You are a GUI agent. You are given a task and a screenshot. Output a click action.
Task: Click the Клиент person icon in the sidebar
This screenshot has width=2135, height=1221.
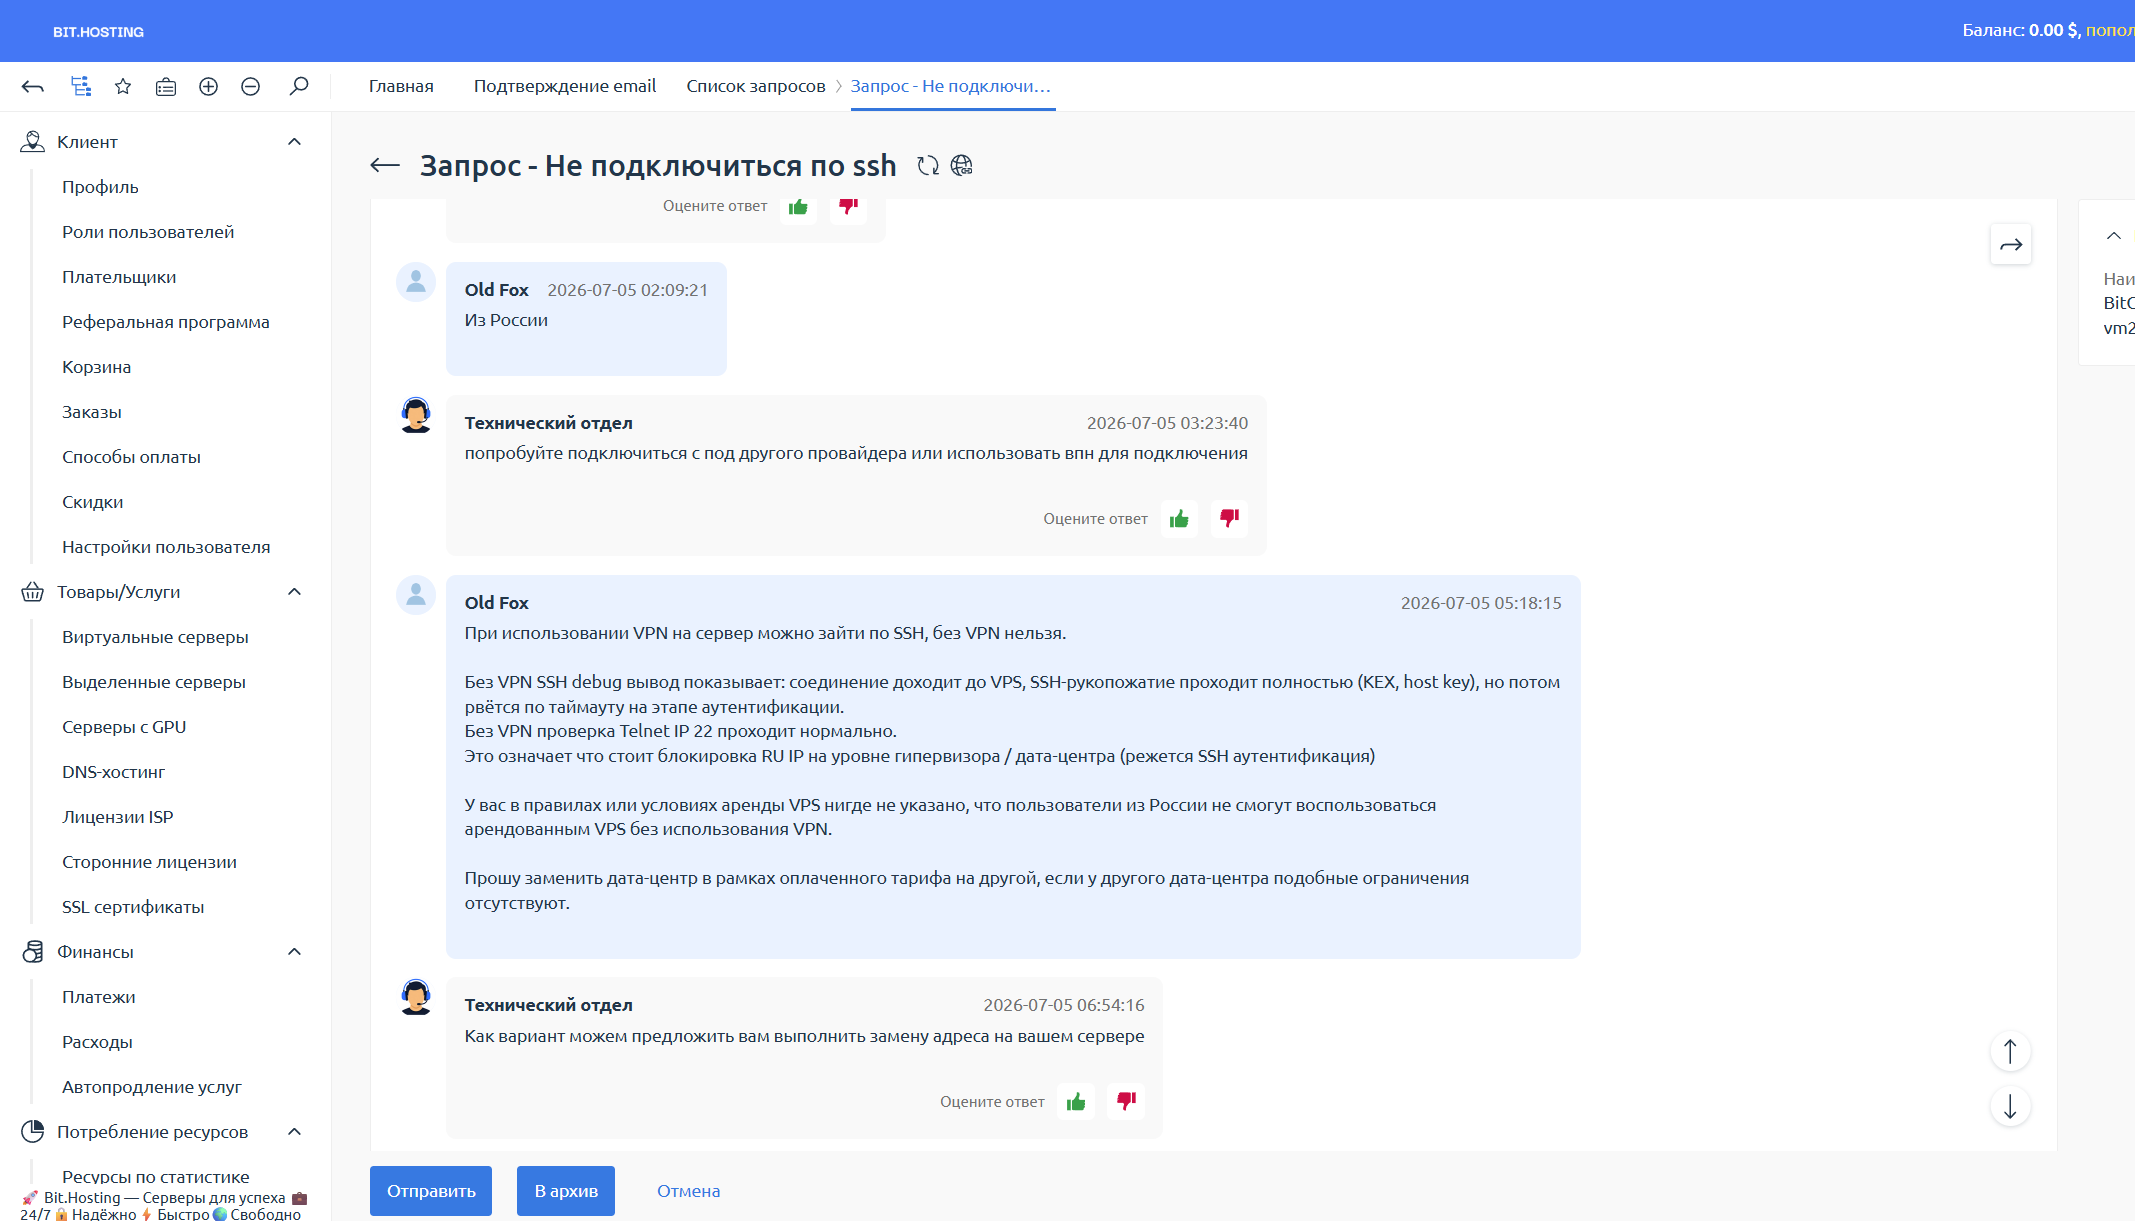tap(32, 142)
